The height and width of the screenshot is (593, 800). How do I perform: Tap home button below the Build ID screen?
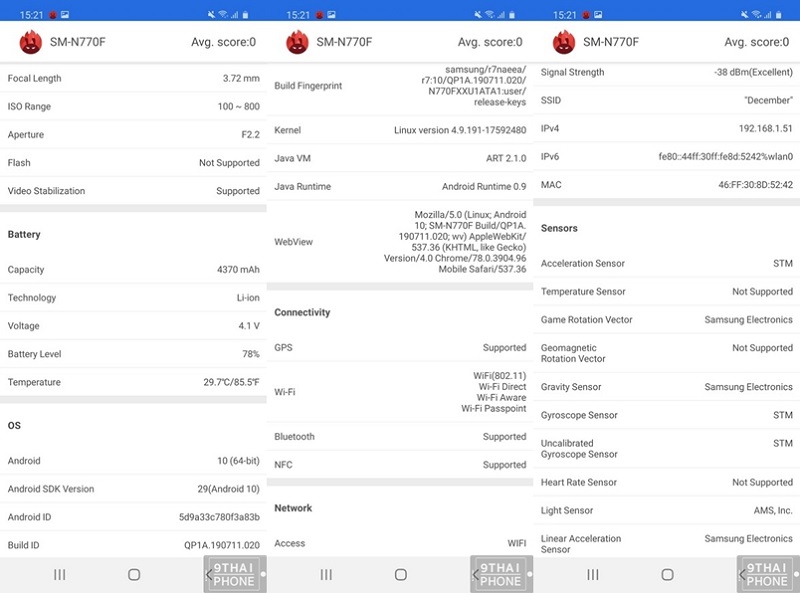134,575
